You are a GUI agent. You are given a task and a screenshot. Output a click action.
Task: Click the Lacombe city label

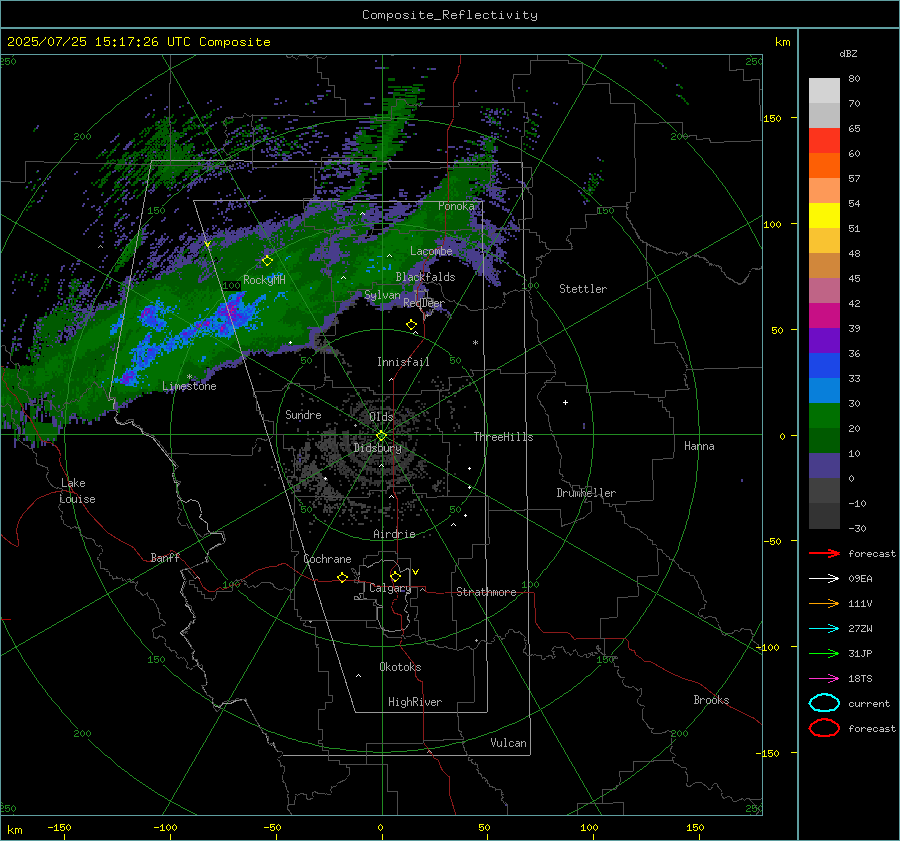click(x=431, y=251)
